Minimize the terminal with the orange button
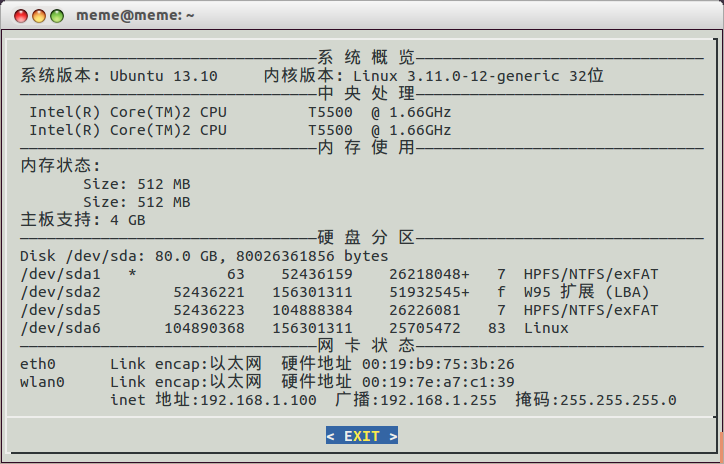 [x=39, y=16]
